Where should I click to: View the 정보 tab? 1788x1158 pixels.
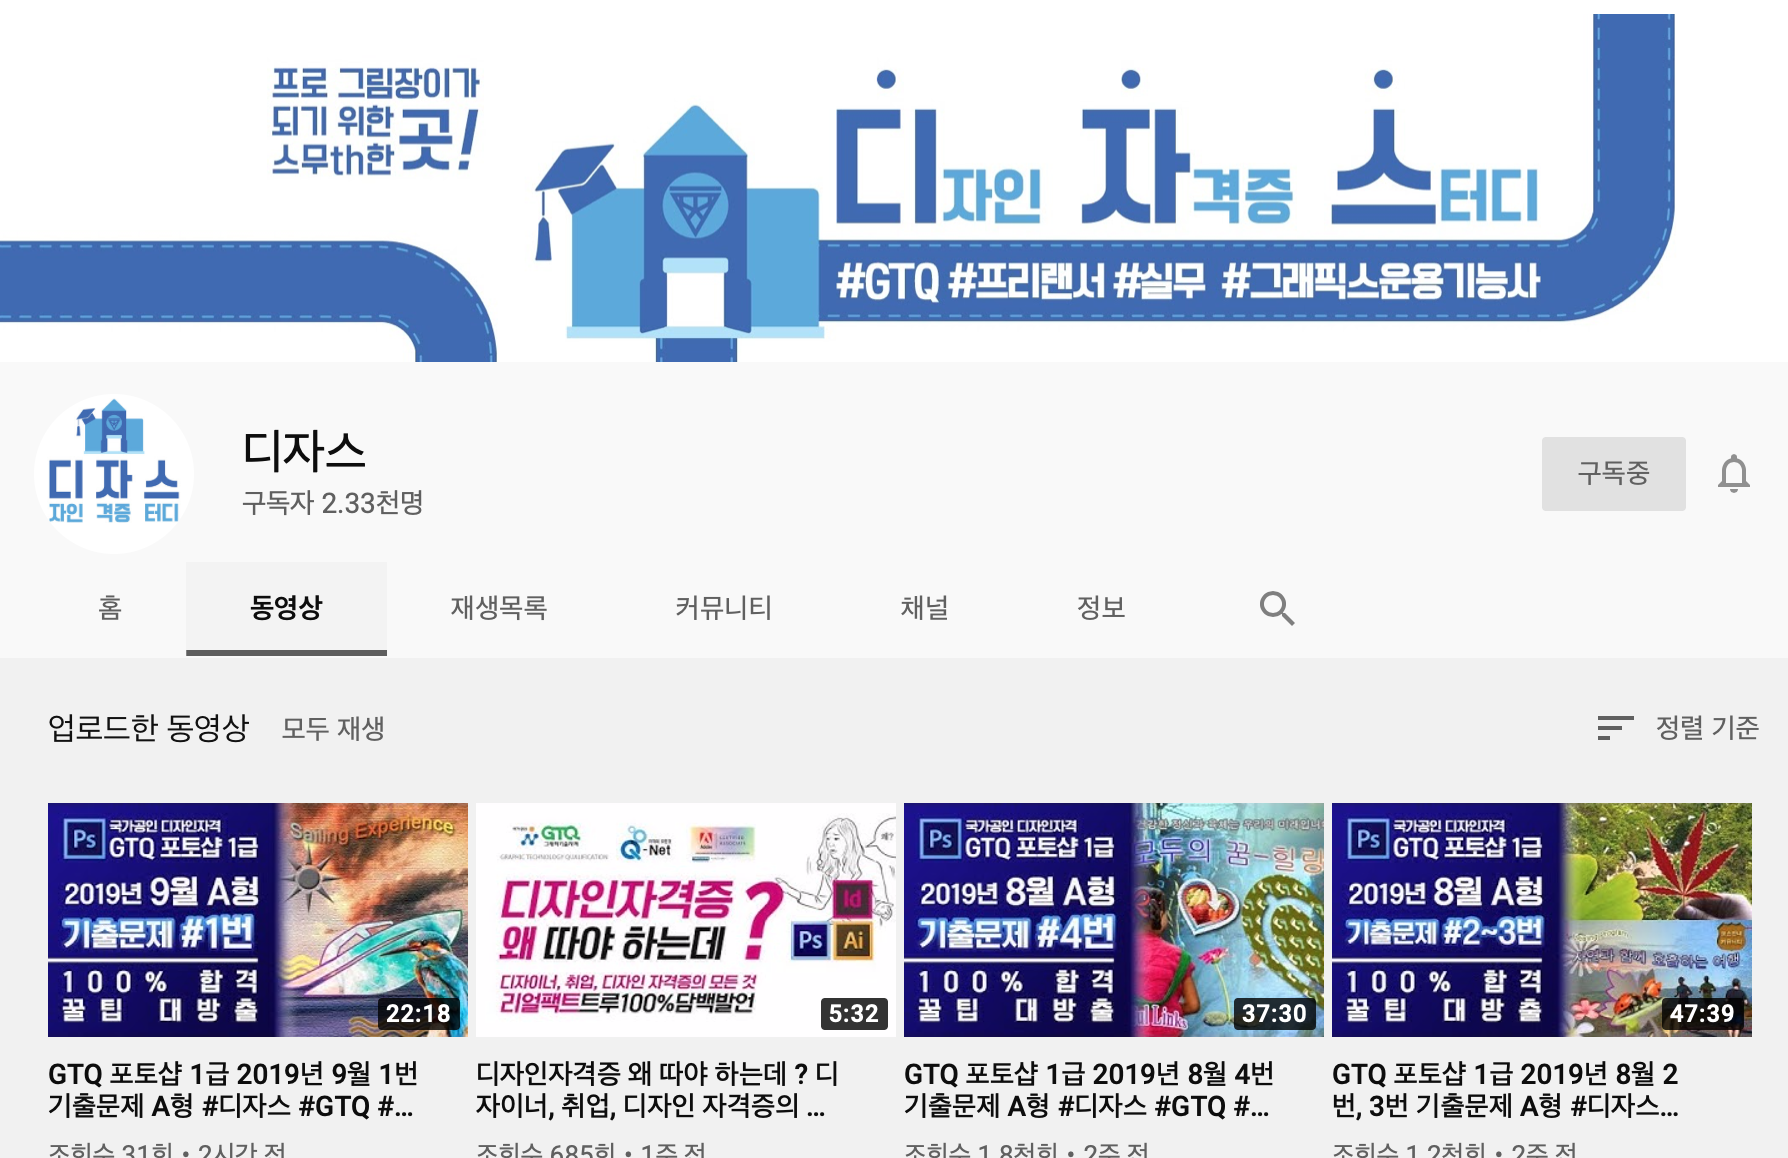(x=1100, y=608)
